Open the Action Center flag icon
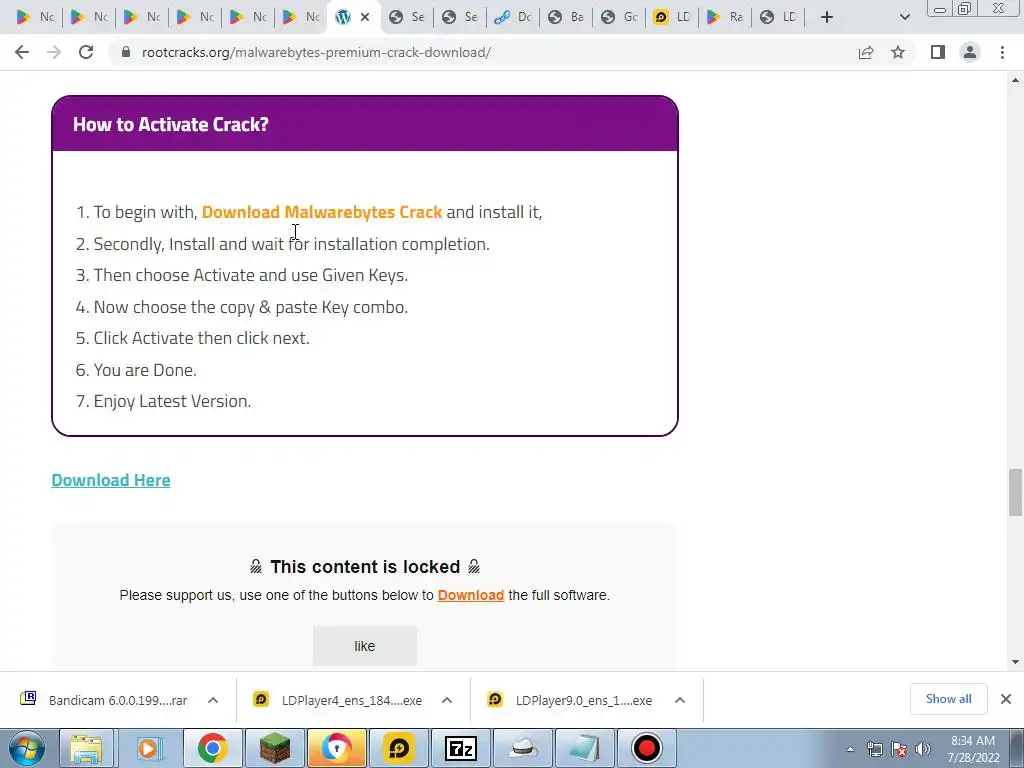The height and width of the screenshot is (768, 1024). coord(899,749)
